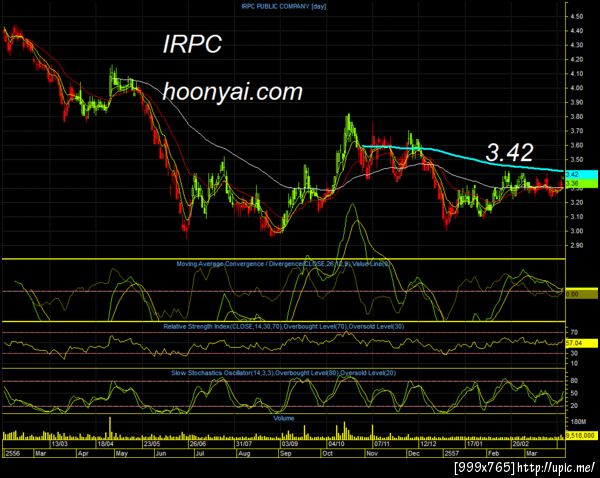Screen dimensions: 600x478
Task: Select the 3.90 price axis label
Action: pyautogui.click(x=577, y=103)
